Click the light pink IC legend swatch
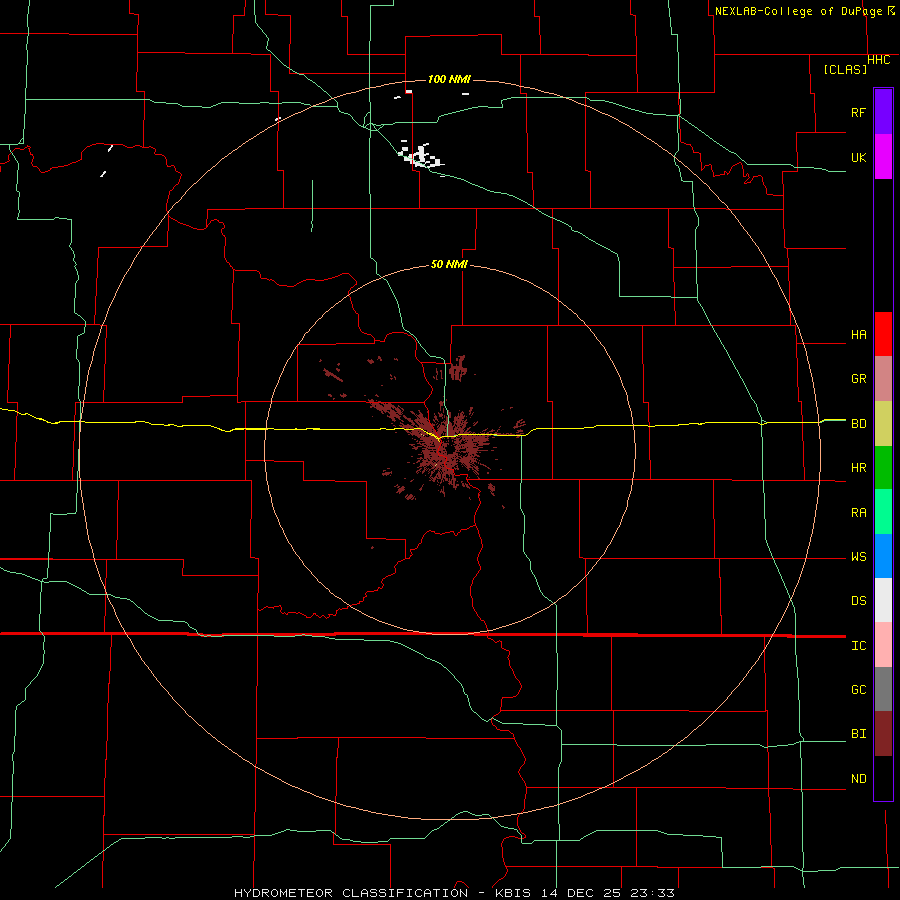 (883, 645)
